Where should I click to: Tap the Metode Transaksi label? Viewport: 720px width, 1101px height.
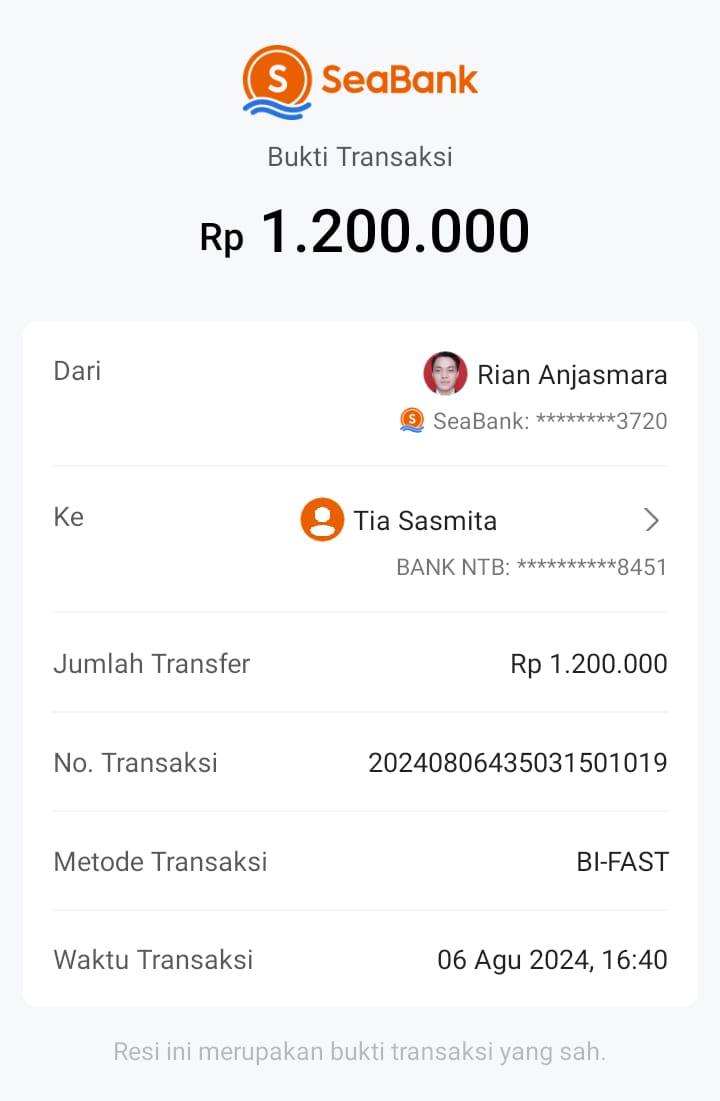[x=160, y=862]
